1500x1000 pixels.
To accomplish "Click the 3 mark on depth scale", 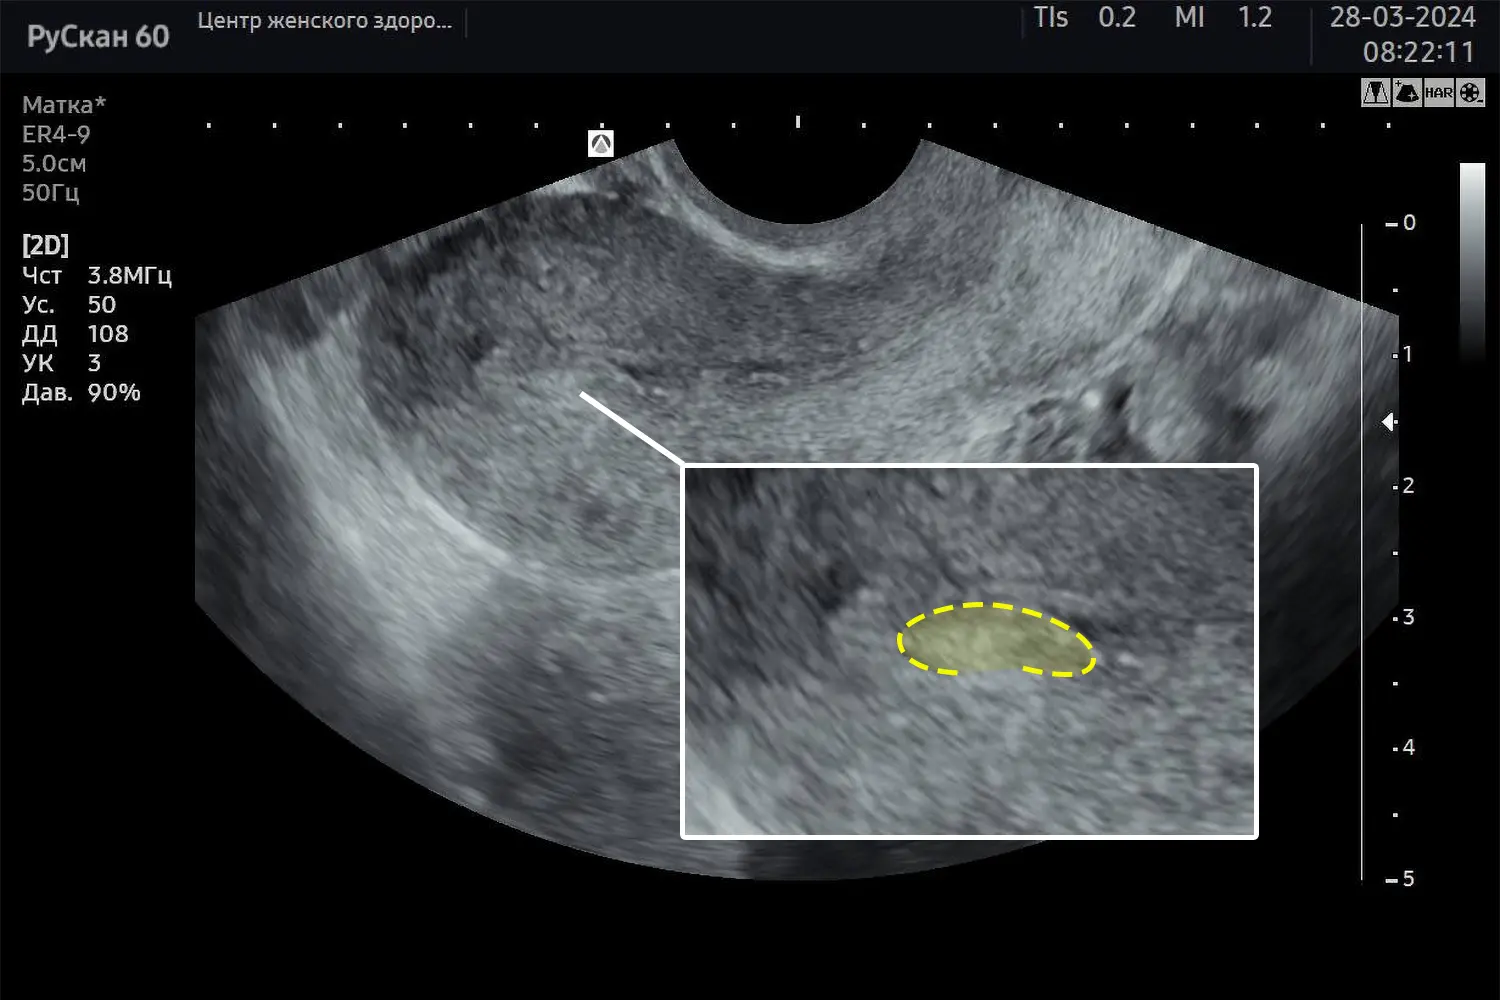I will tap(1404, 617).
